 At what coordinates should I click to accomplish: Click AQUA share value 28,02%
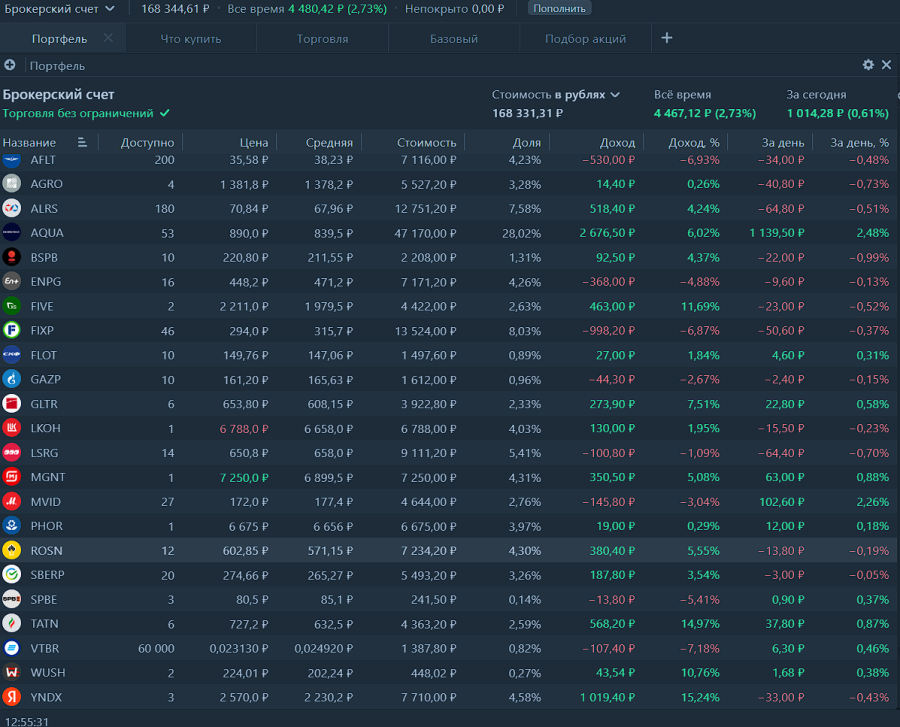pos(522,234)
